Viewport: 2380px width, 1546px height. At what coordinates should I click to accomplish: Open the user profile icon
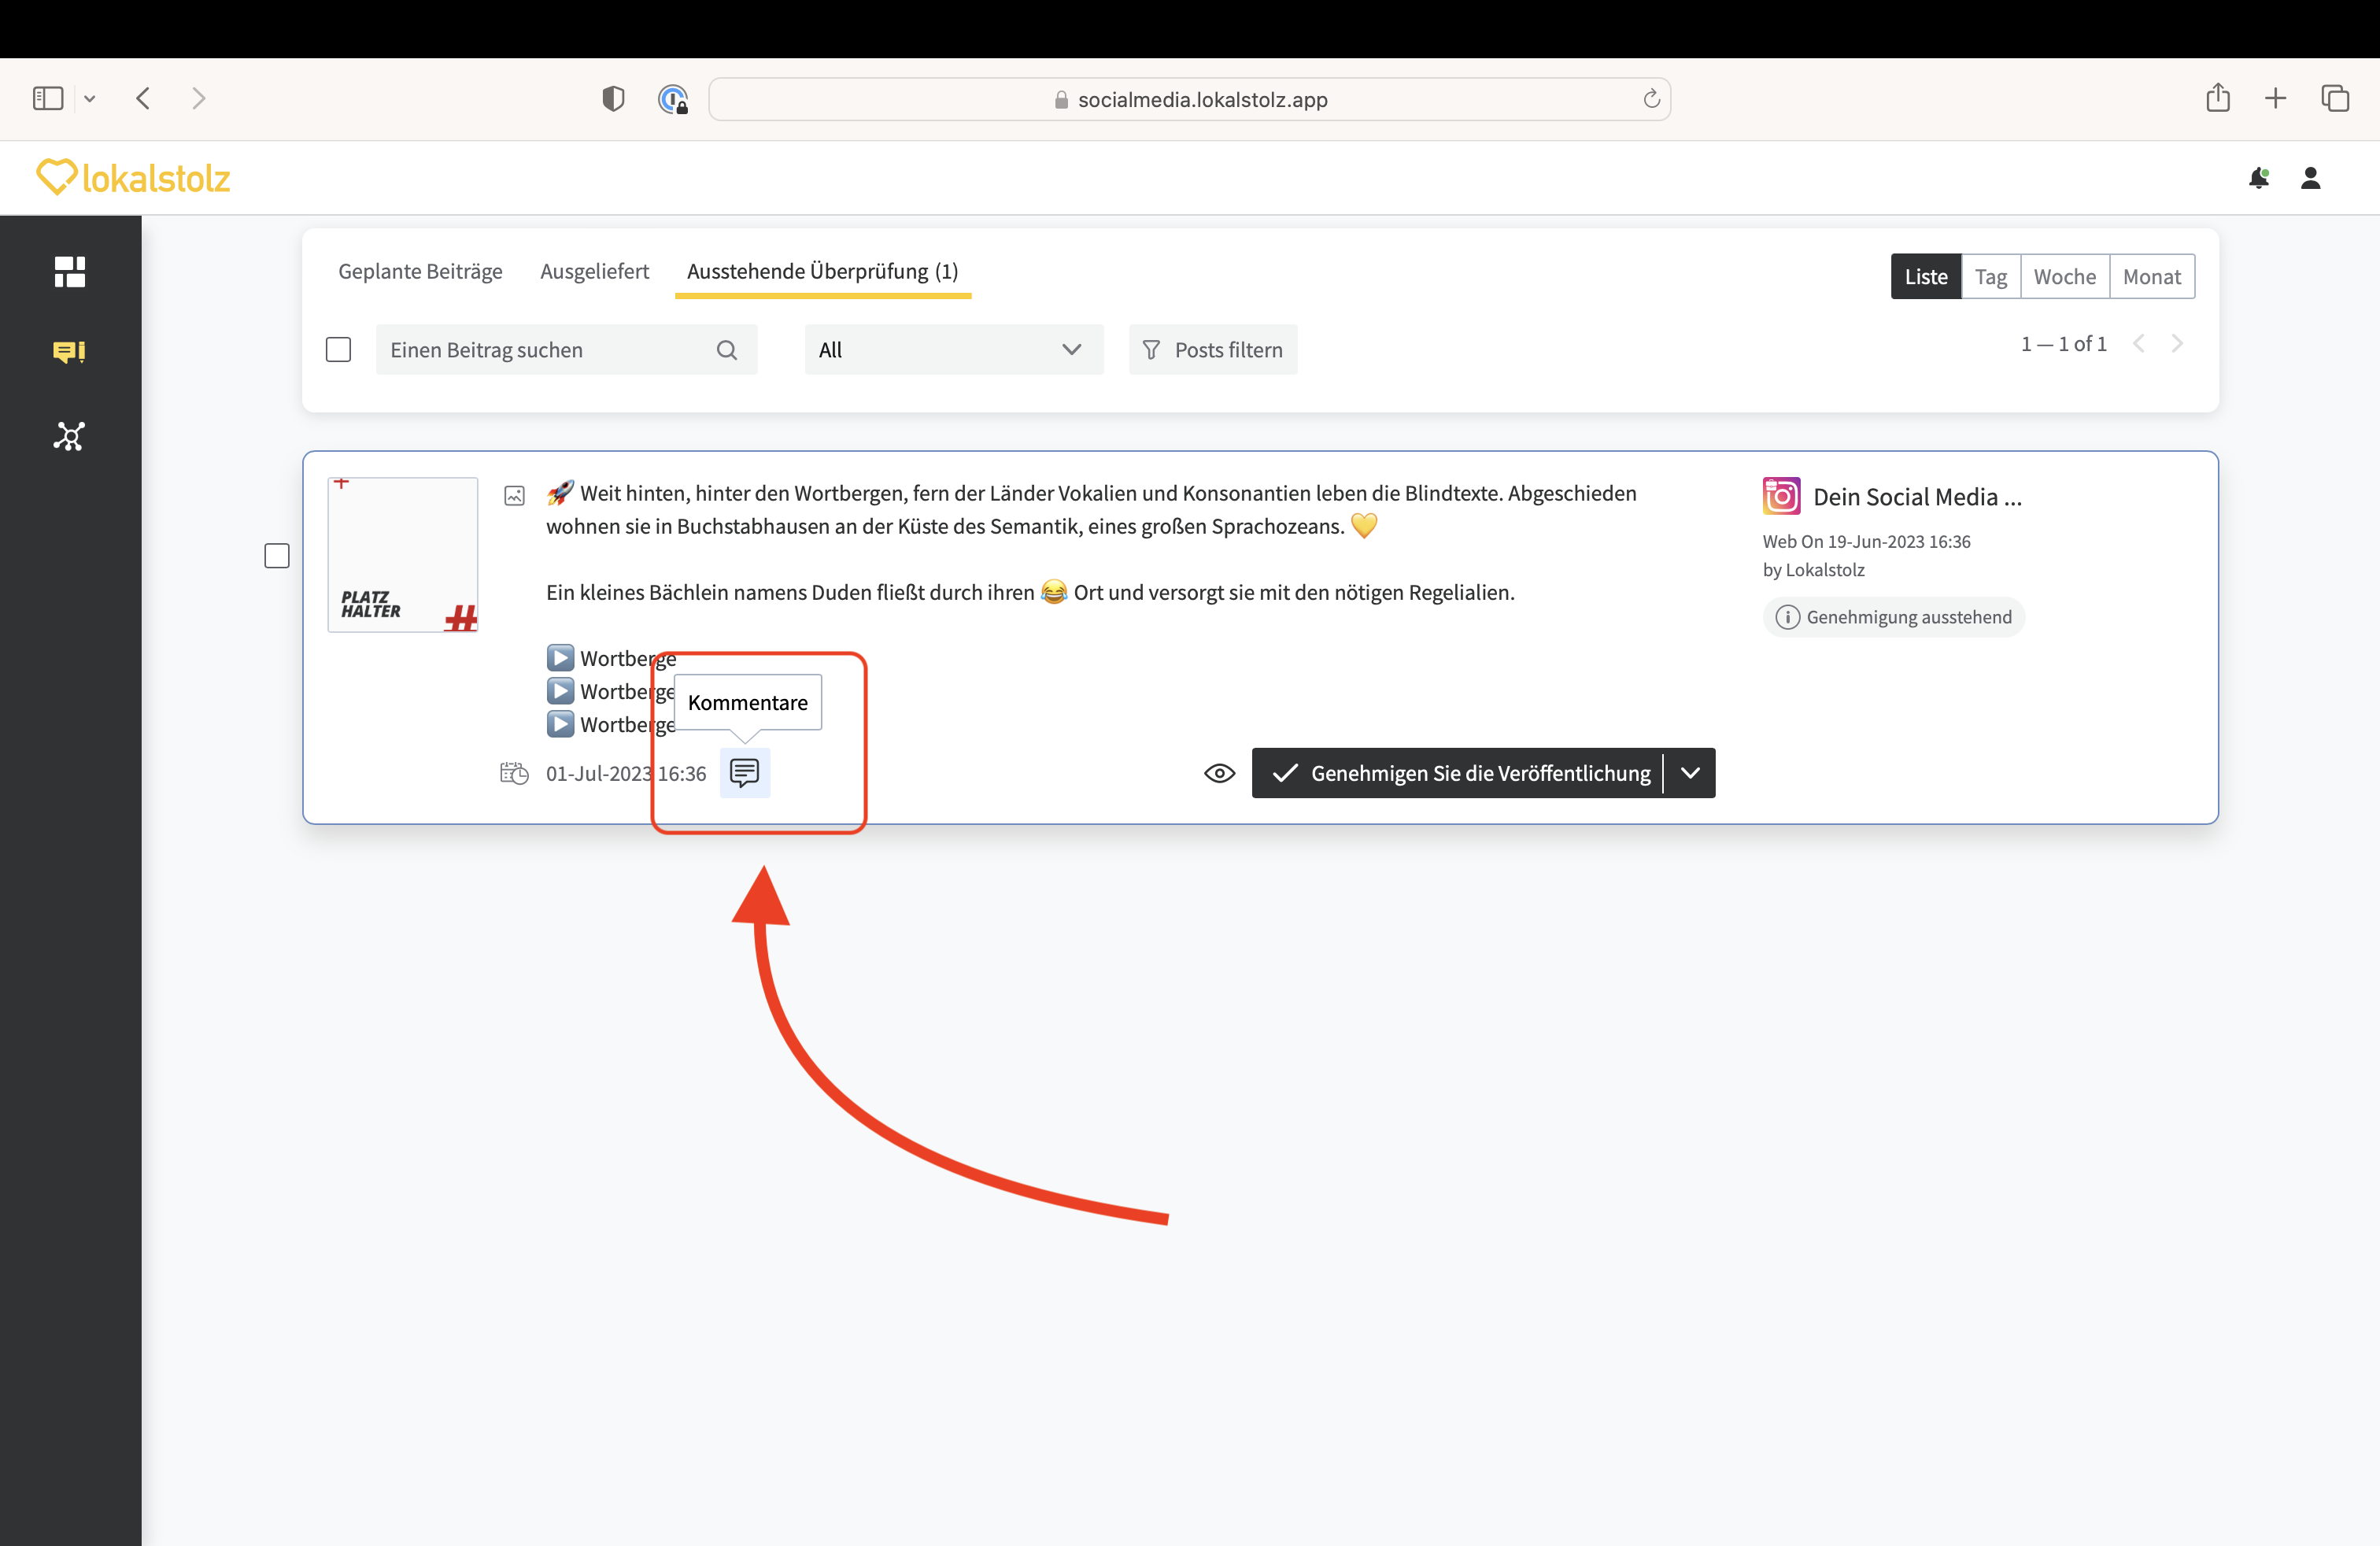pos(2310,178)
